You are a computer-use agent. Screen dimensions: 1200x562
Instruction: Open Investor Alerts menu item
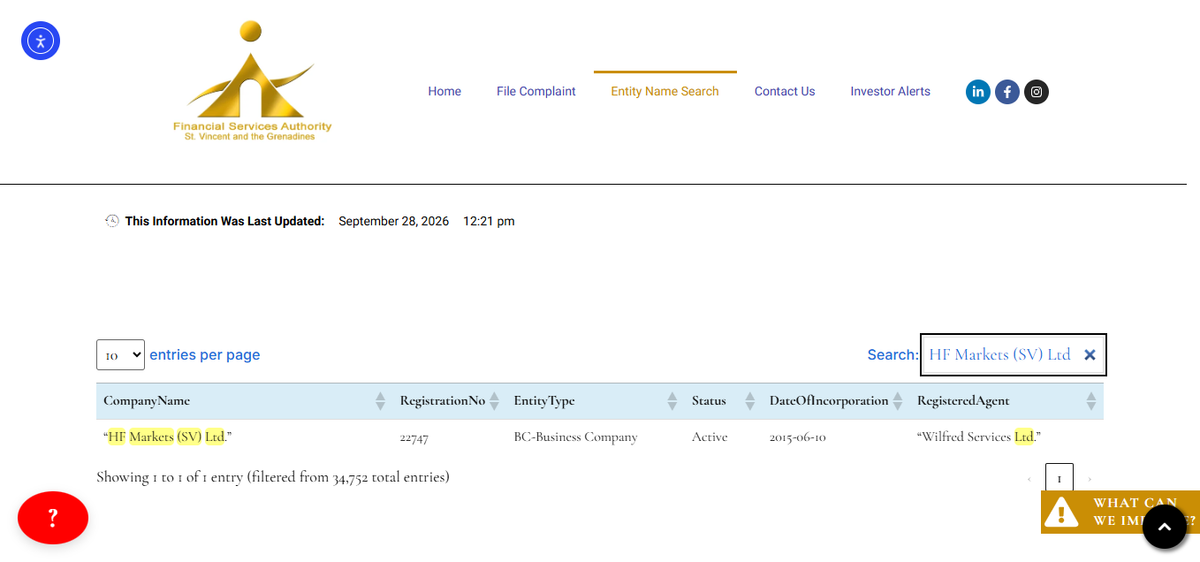pos(890,91)
